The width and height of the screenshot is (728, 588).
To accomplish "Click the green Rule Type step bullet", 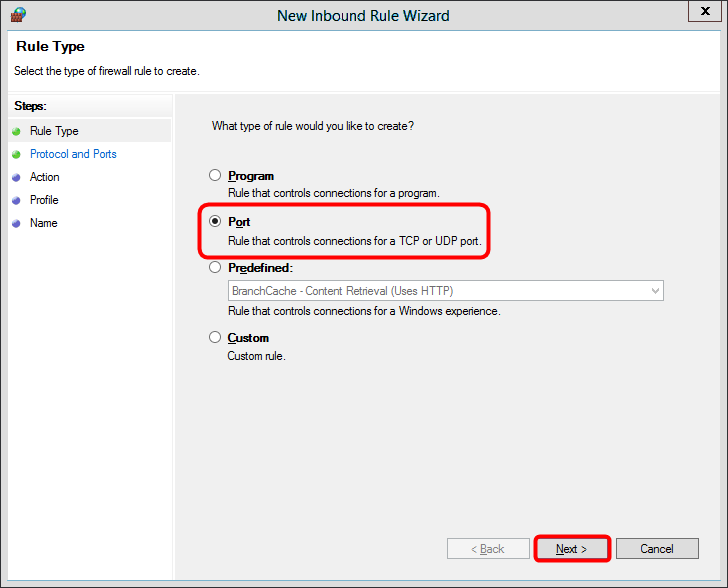I will tap(16, 131).
